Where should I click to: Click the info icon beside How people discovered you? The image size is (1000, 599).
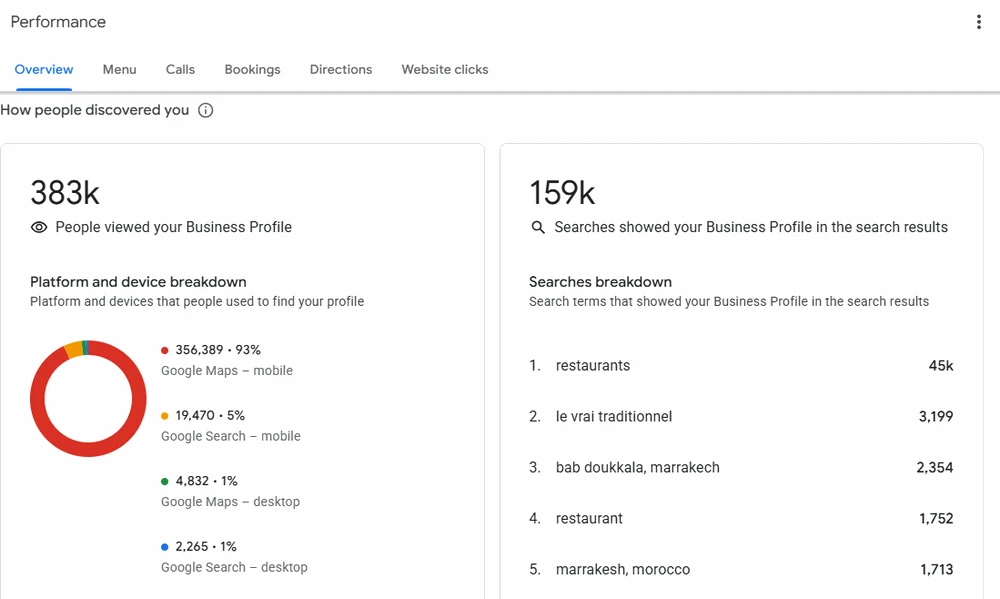(205, 110)
